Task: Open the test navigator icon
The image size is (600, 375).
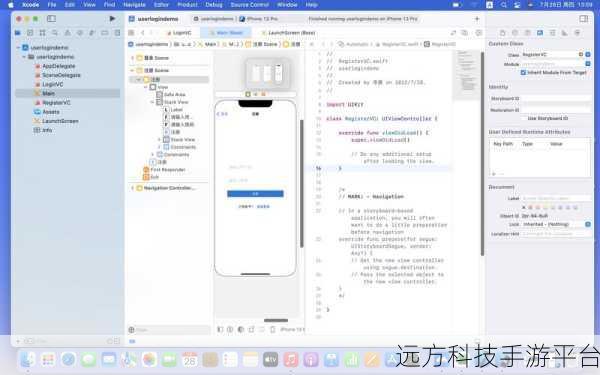Action: coord(80,33)
